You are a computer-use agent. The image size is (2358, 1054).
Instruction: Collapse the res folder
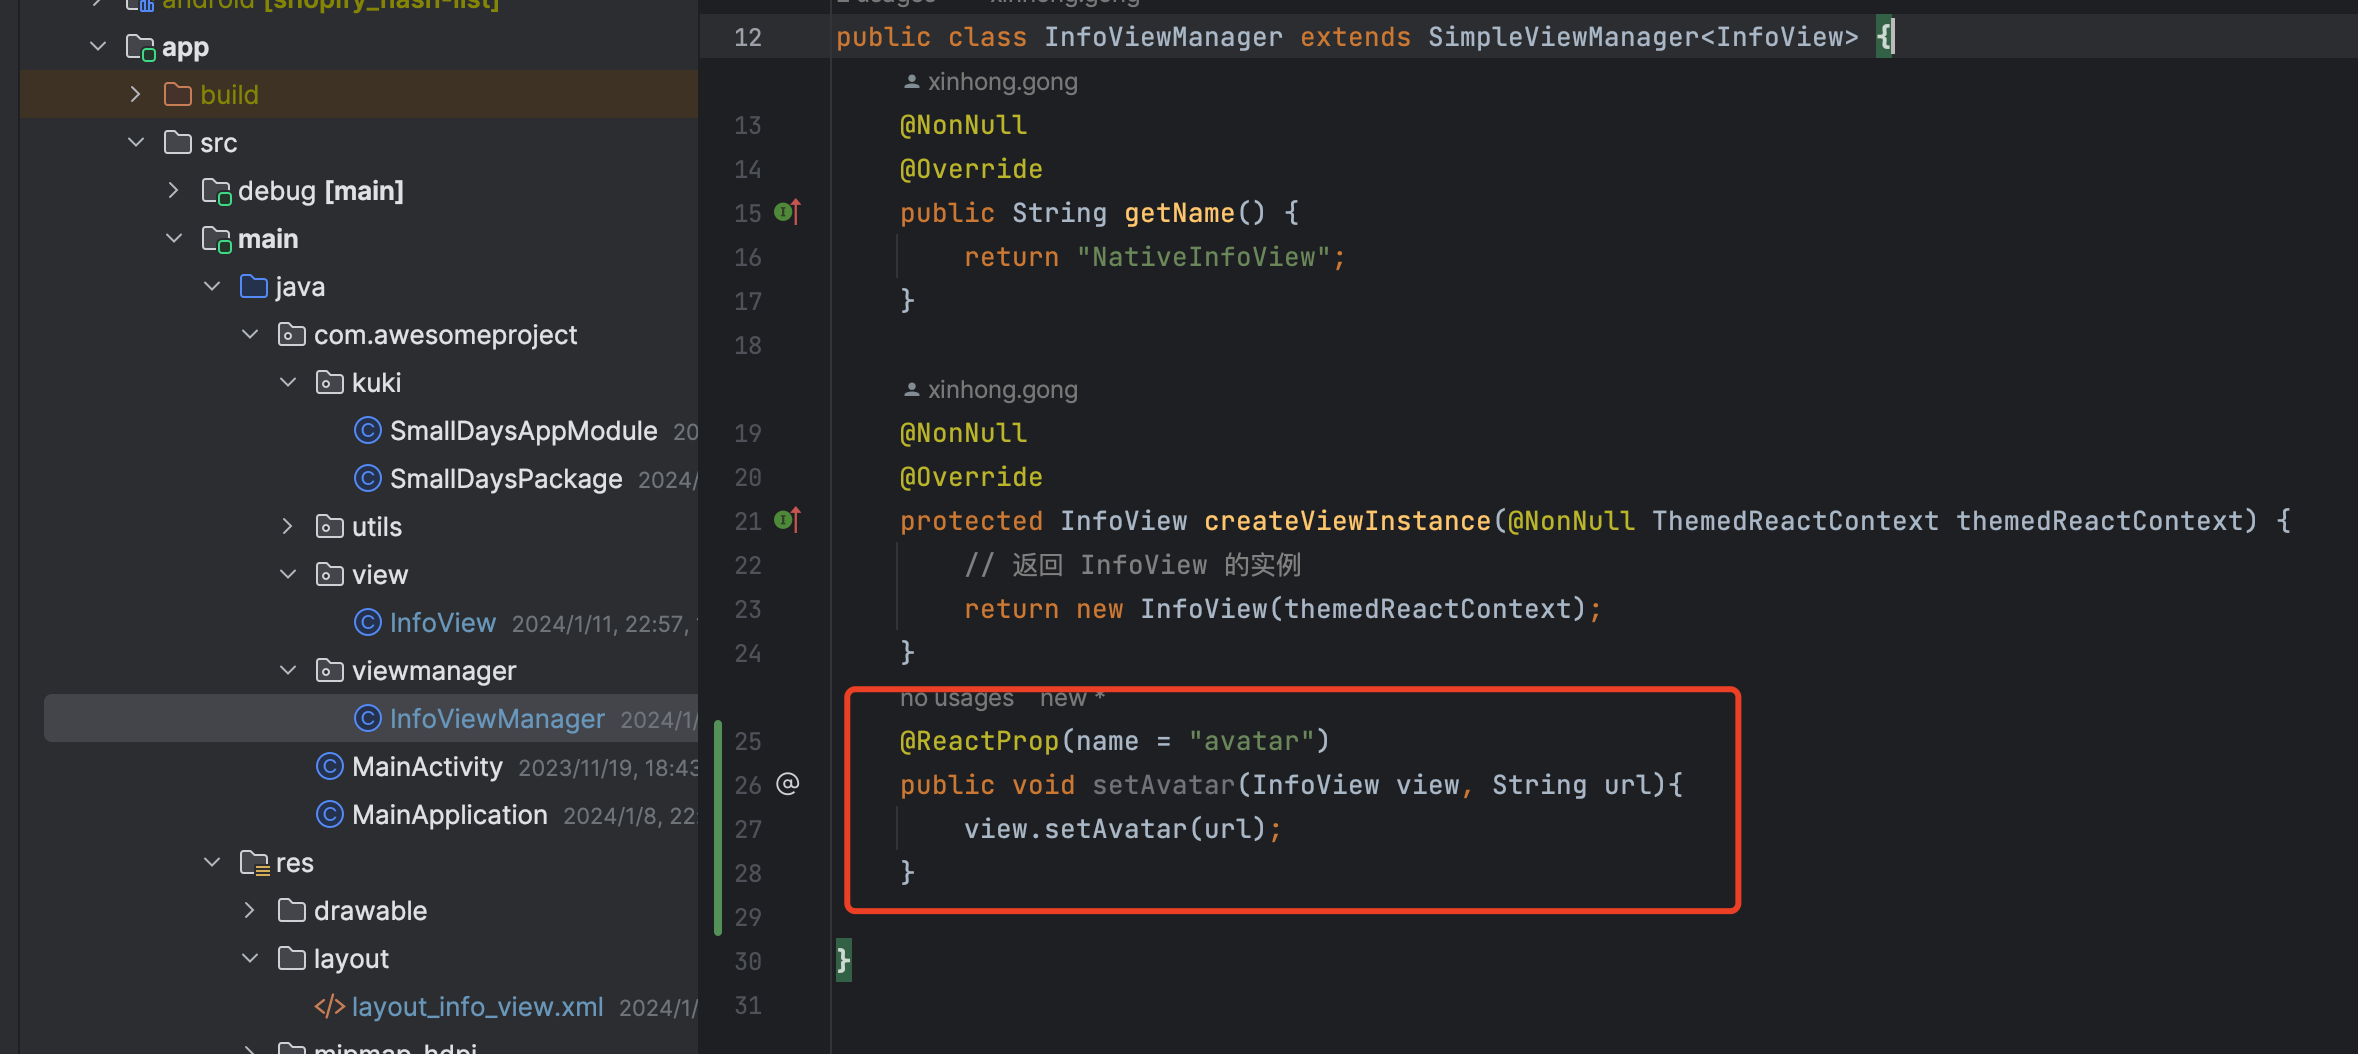point(212,862)
